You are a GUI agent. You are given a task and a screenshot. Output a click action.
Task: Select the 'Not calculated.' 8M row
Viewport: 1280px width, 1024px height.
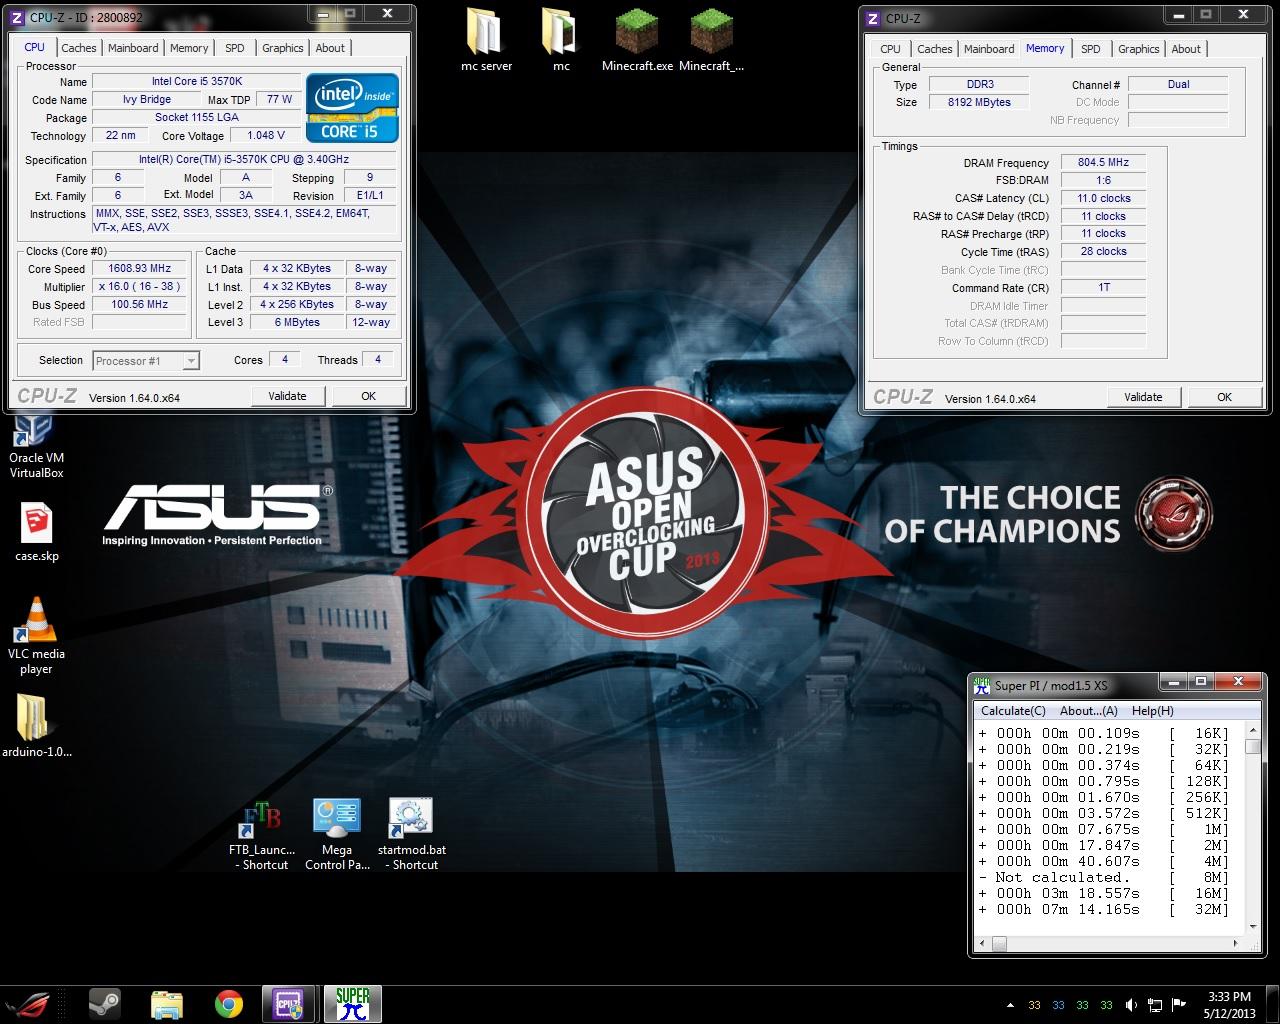click(x=1104, y=877)
